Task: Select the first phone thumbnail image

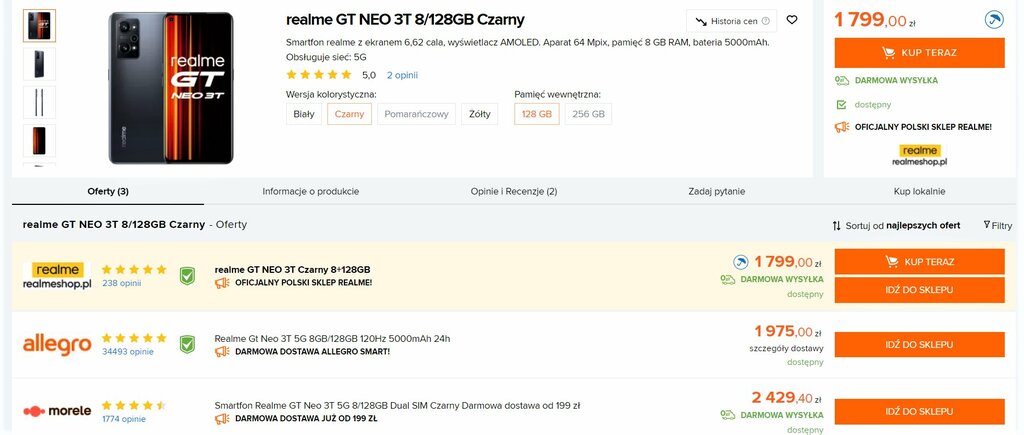Action: point(39,26)
